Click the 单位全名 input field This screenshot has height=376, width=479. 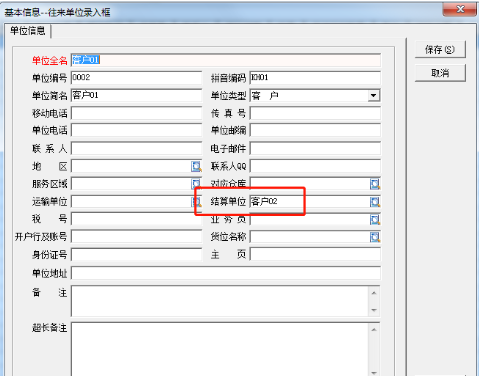coord(226,60)
